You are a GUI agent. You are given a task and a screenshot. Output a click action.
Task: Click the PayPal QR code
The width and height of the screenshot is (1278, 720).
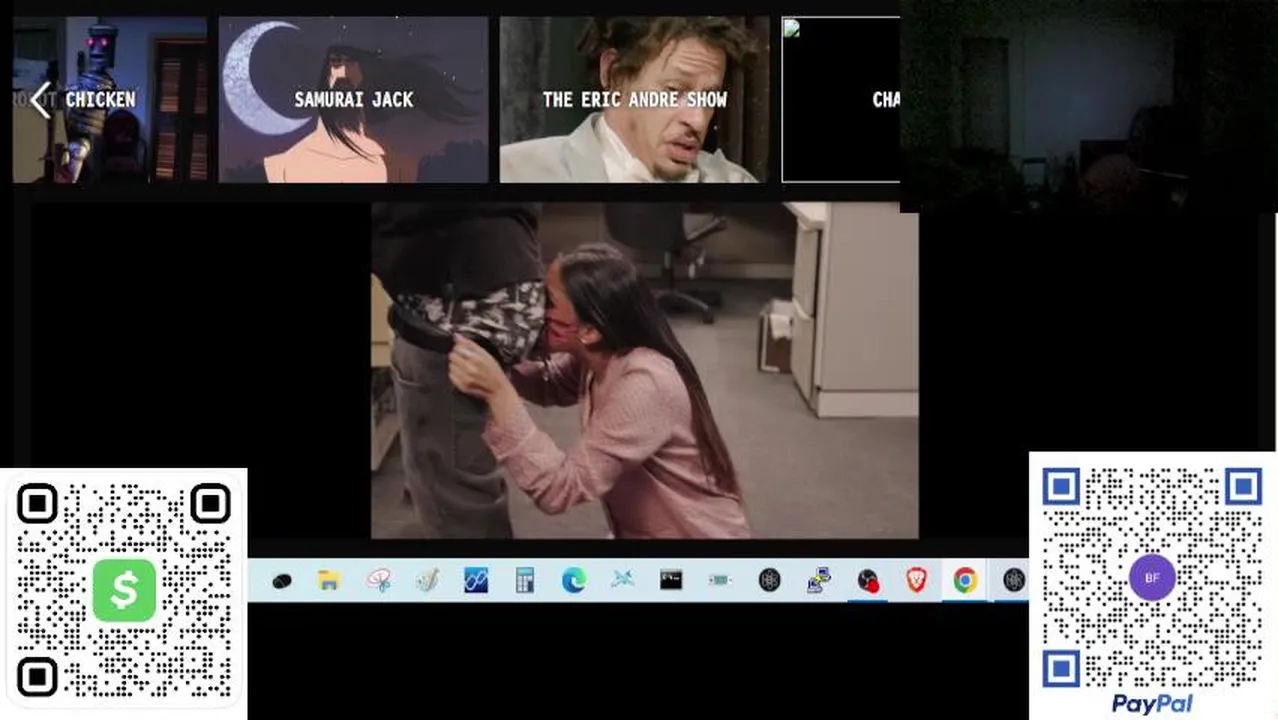(1152, 577)
